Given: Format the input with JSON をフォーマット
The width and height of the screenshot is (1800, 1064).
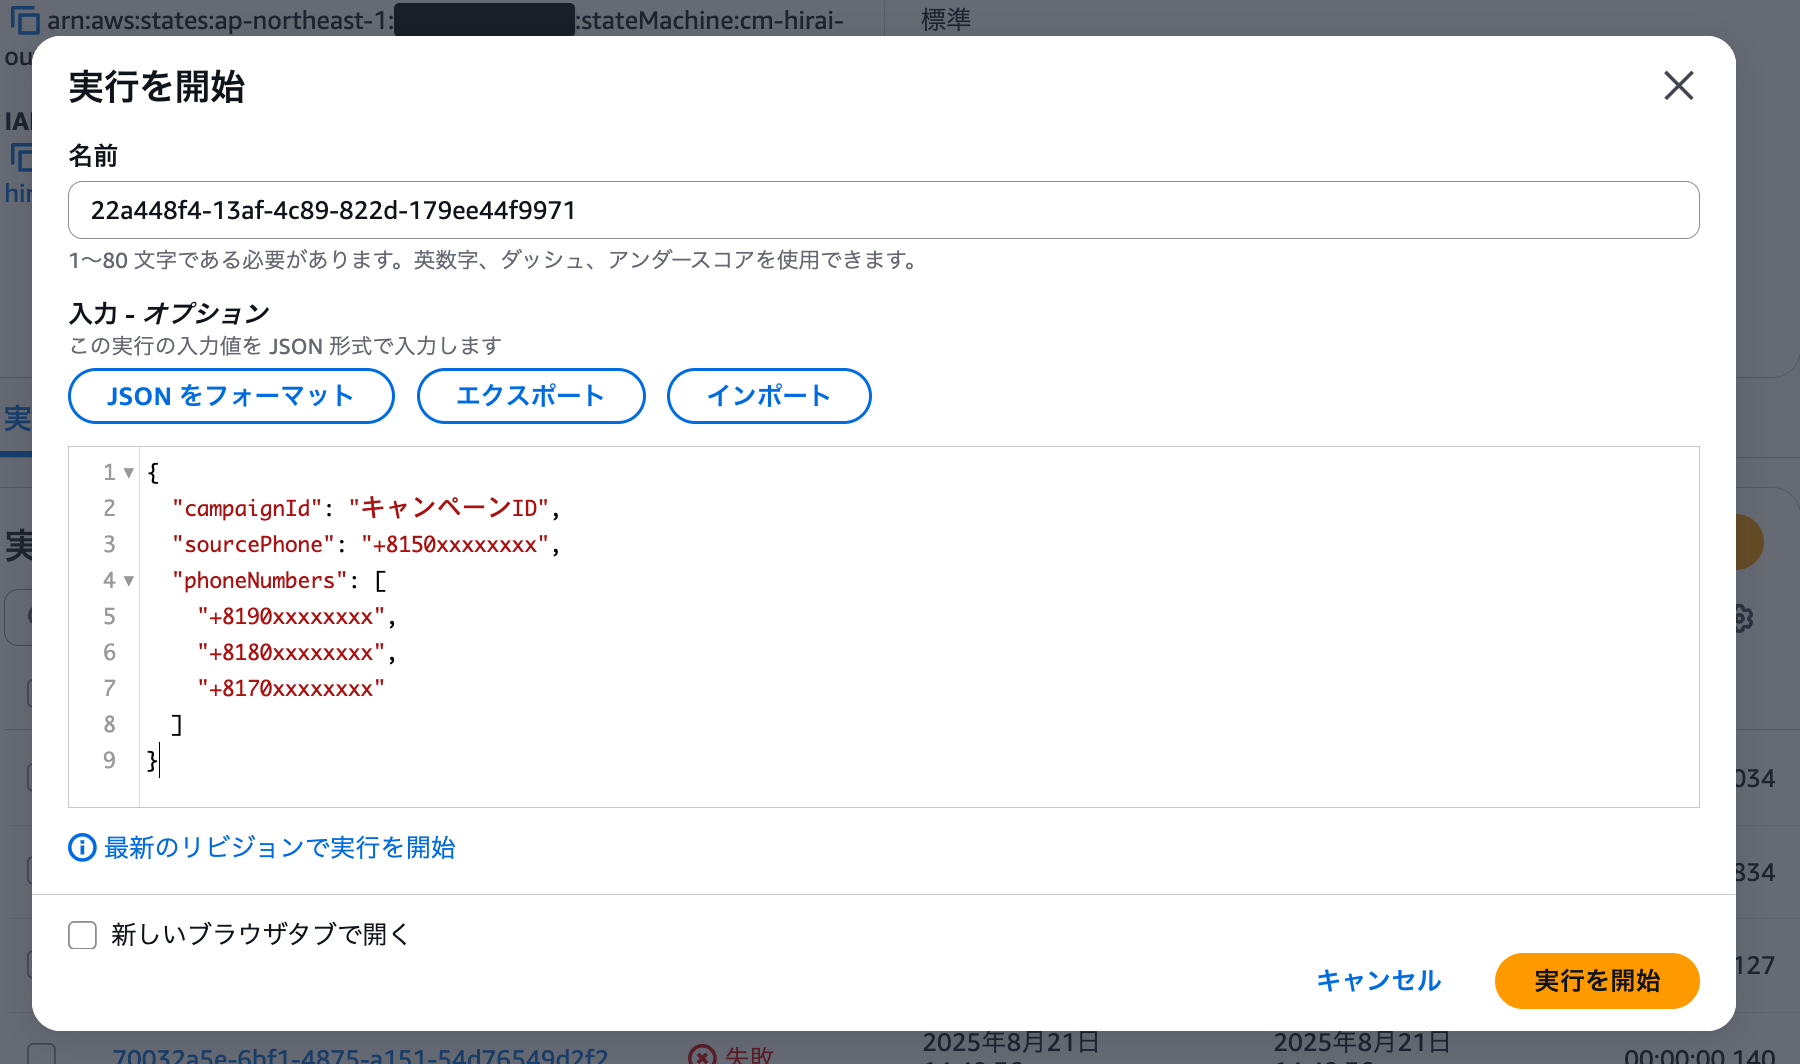Looking at the screenshot, I should tap(231, 396).
